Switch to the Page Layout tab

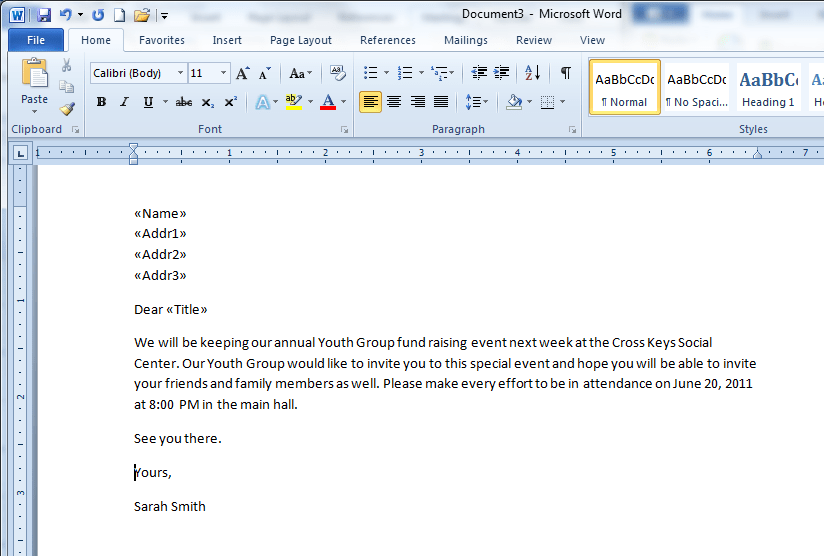pyautogui.click(x=301, y=40)
